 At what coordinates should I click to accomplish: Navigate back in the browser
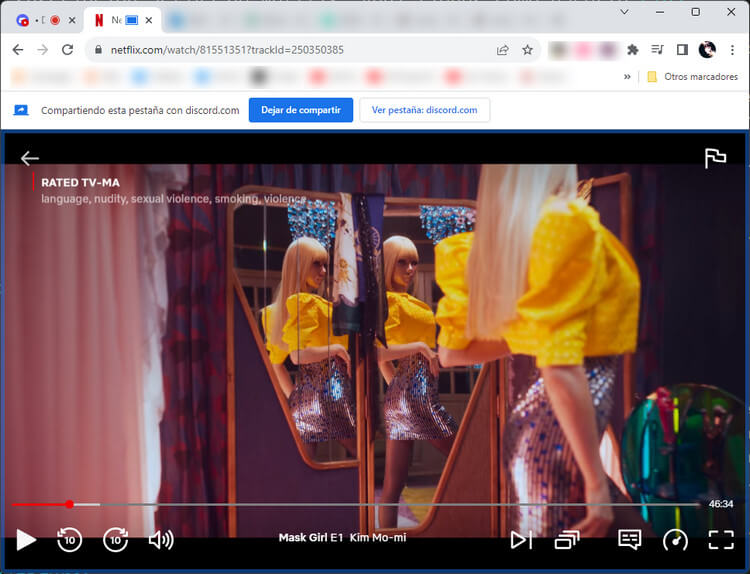point(18,50)
